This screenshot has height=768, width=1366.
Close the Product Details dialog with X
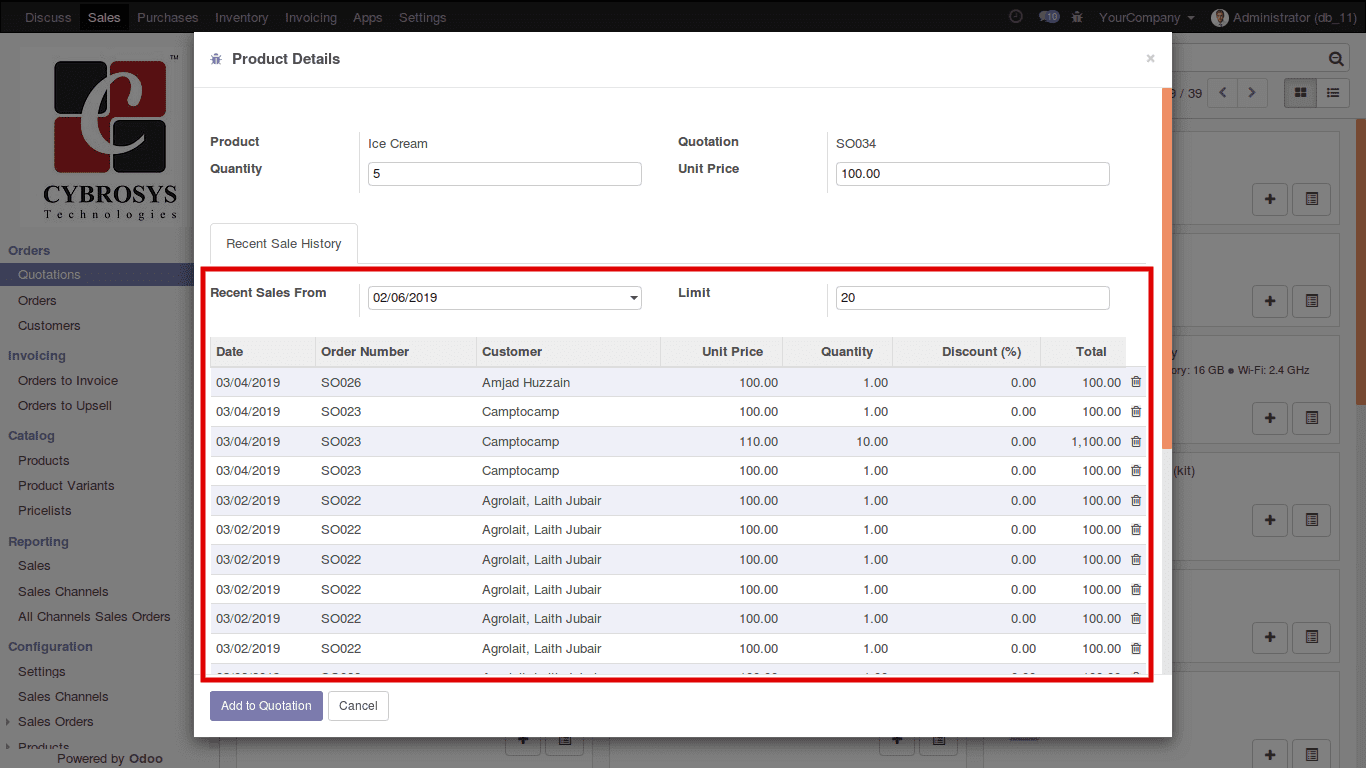tap(1150, 59)
